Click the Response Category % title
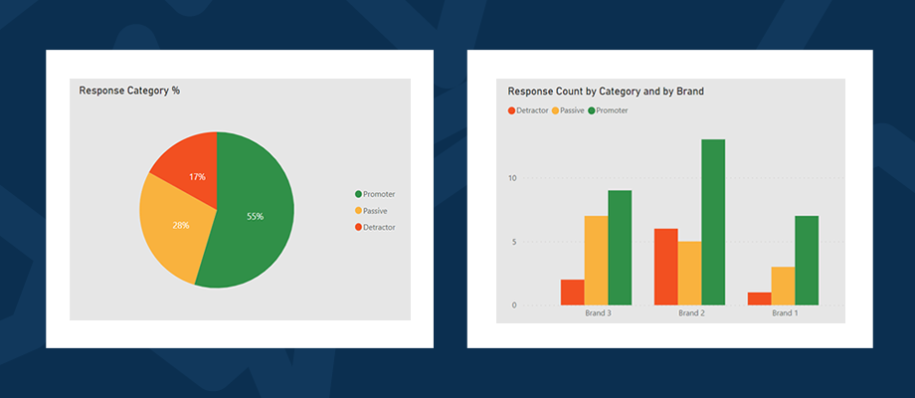 [129, 91]
